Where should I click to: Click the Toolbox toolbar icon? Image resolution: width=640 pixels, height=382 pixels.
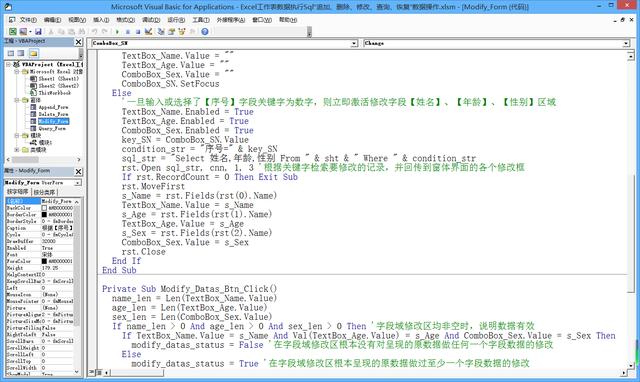193,31
